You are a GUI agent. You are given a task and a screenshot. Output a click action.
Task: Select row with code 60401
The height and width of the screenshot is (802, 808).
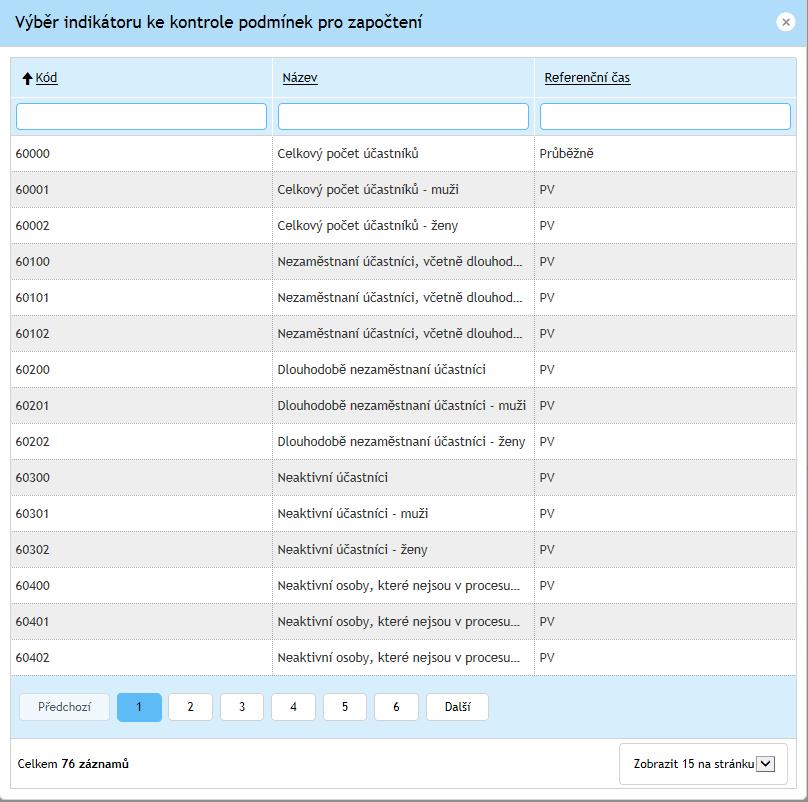[x=403, y=622]
